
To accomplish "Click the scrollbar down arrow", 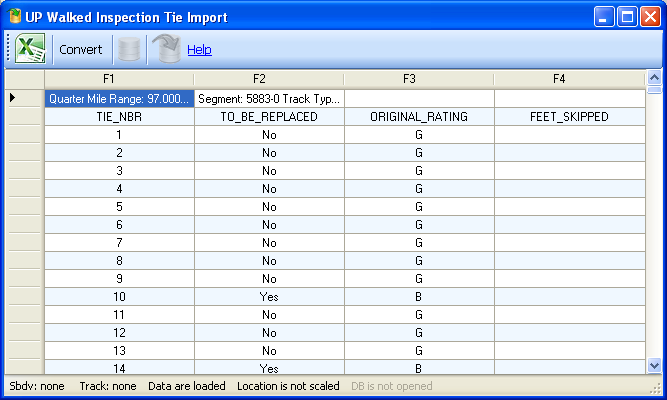I will tap(654, 366).
